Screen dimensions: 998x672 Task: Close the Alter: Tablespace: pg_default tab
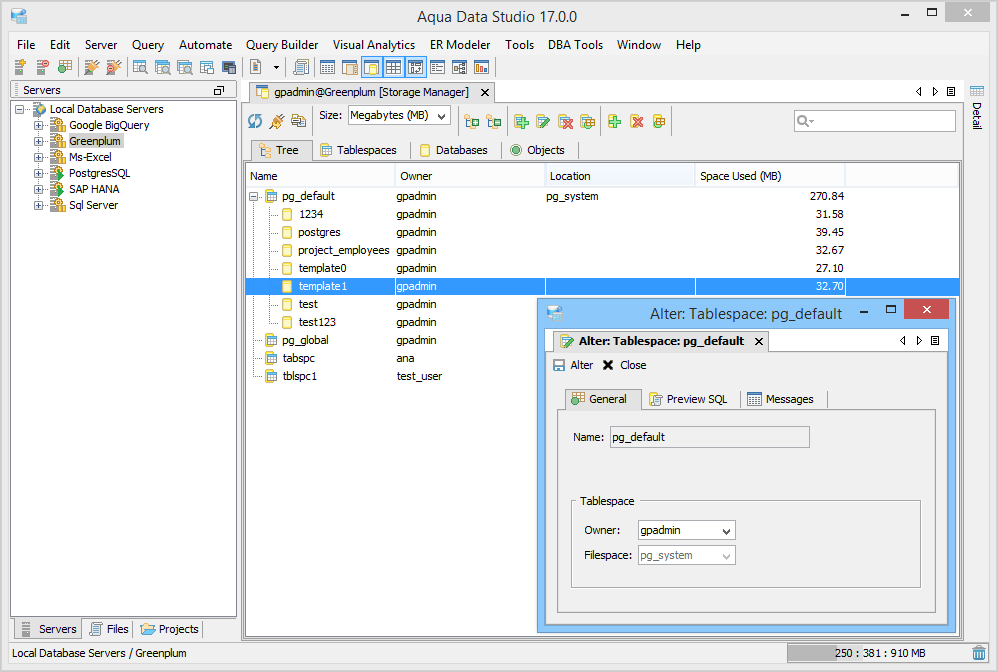tap(759, 341)
